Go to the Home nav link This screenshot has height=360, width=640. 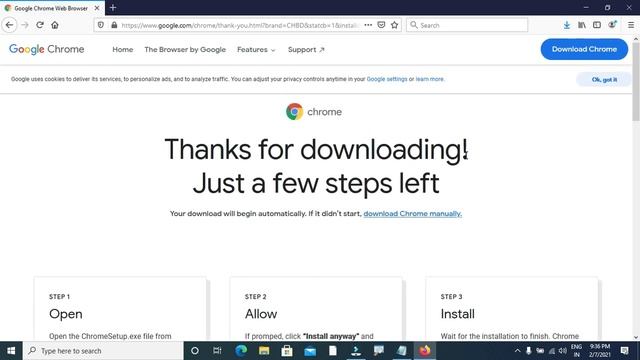click(123, 49)
